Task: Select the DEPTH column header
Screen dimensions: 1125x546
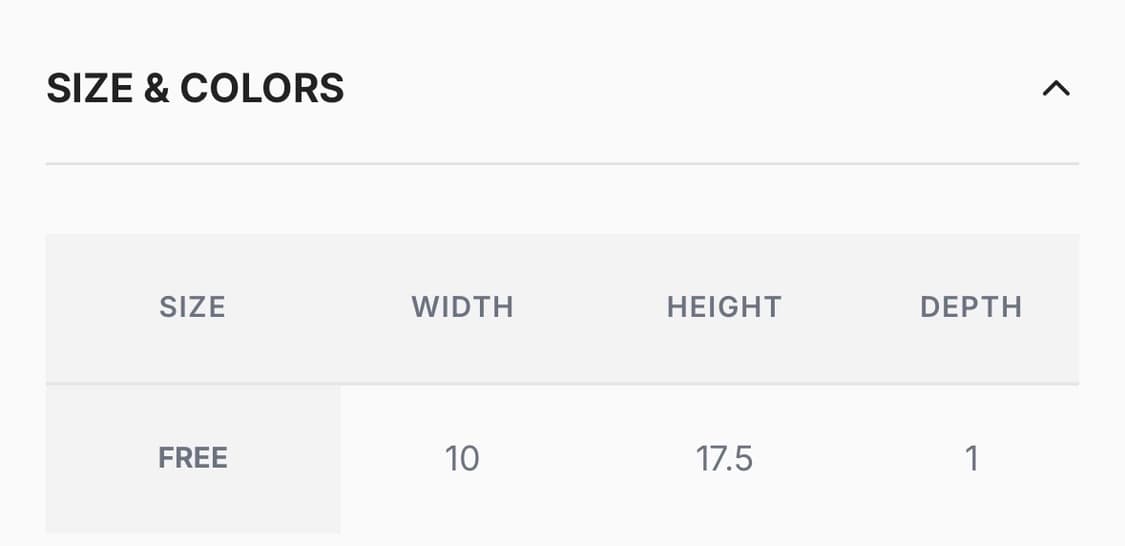Action: point(971,307)
